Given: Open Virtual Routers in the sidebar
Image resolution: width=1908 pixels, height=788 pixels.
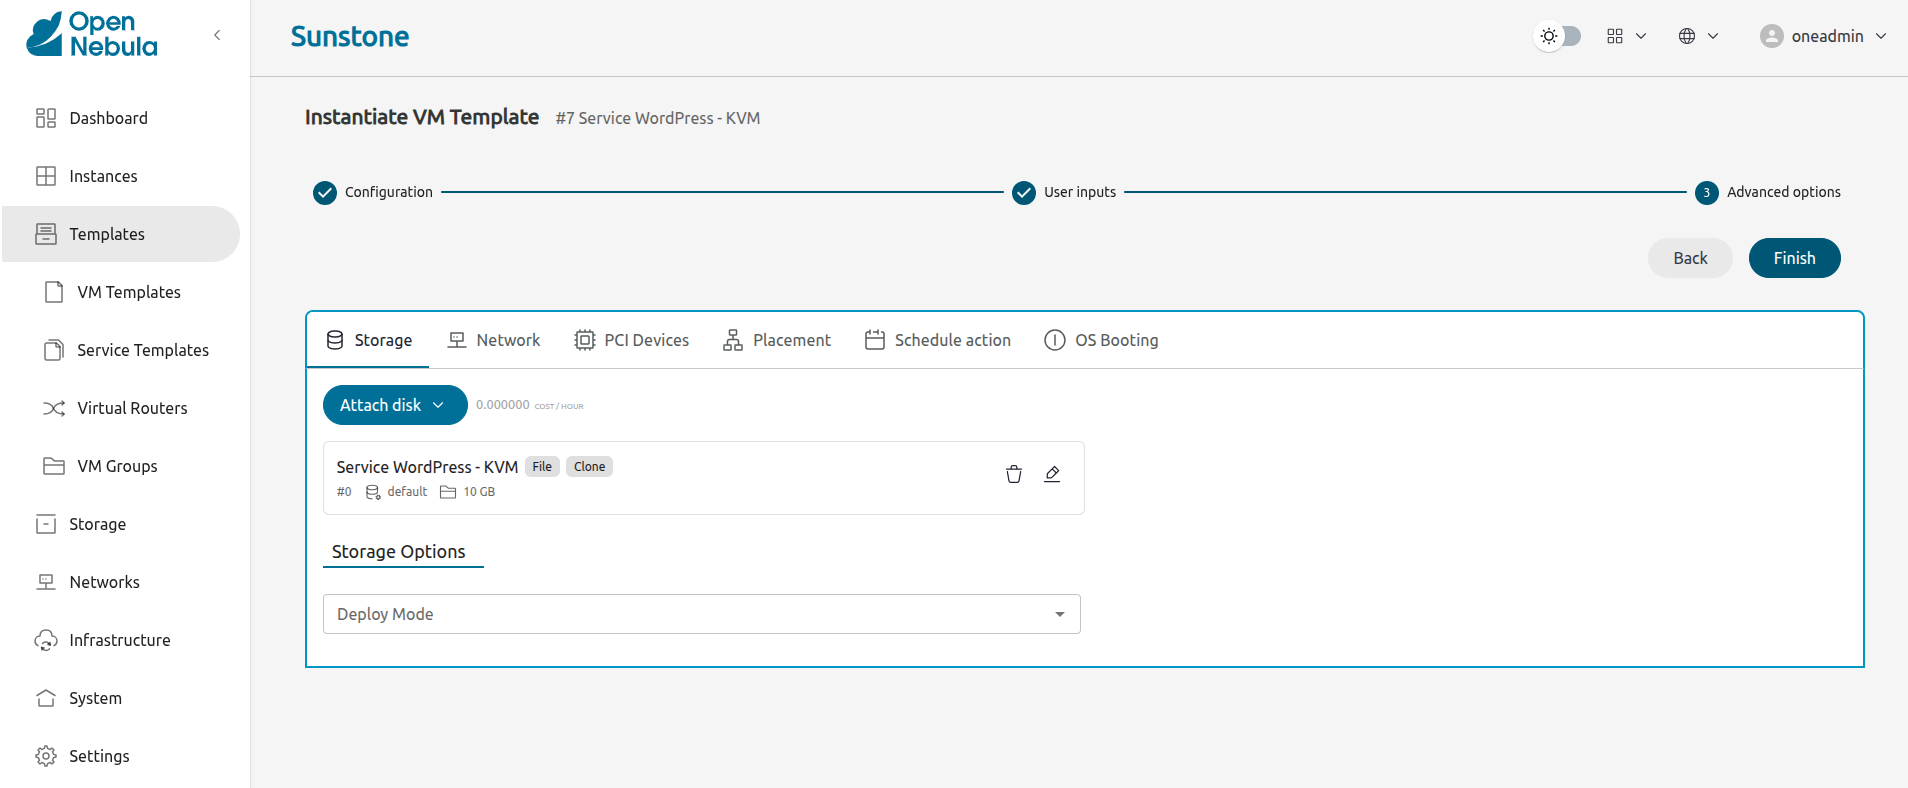Looking at the screenshot, I should (132, 408).
